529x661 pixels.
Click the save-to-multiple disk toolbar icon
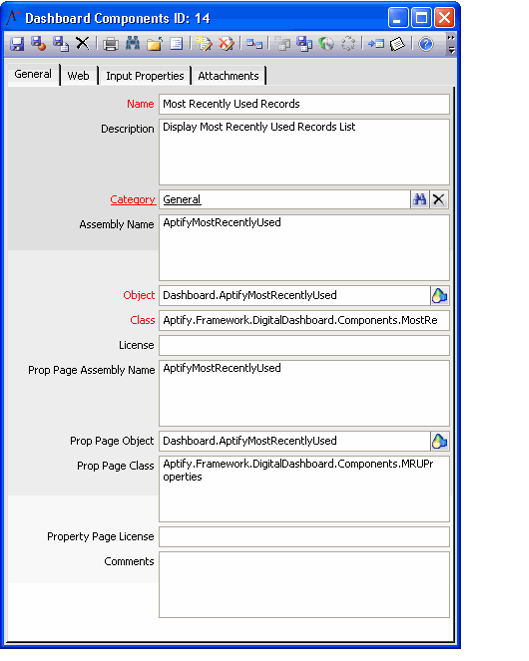point(304,44)
